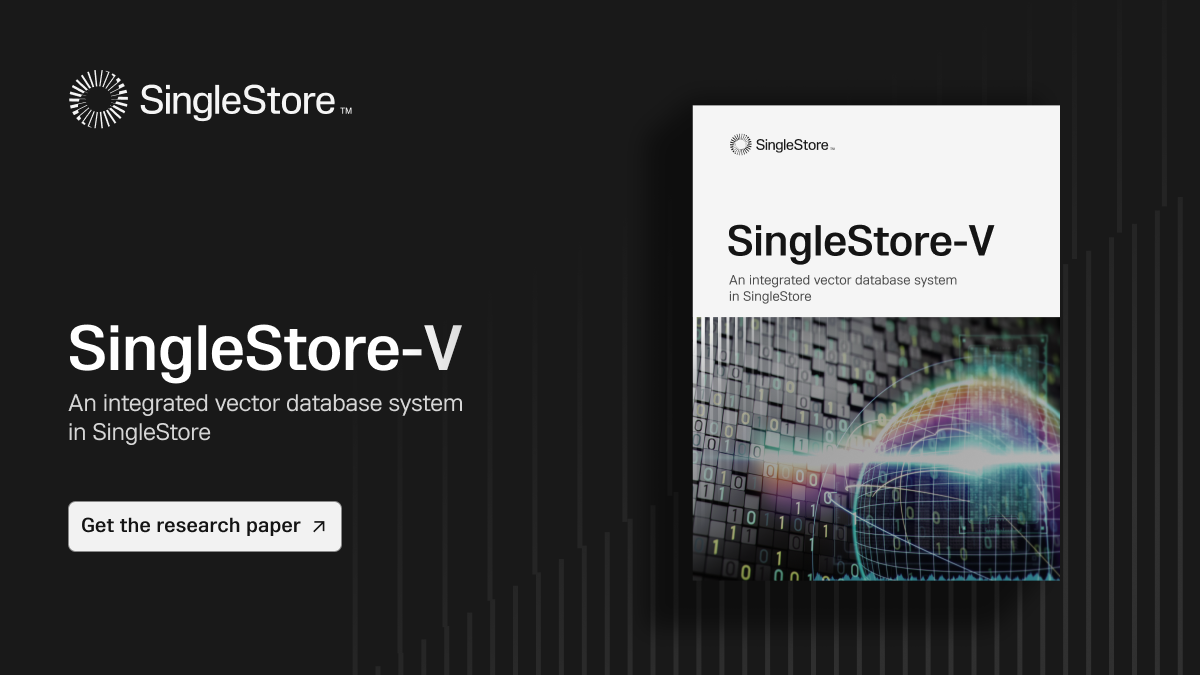Click the arrow icon in the button
The image size is (1200, 675).
point(320,525)
